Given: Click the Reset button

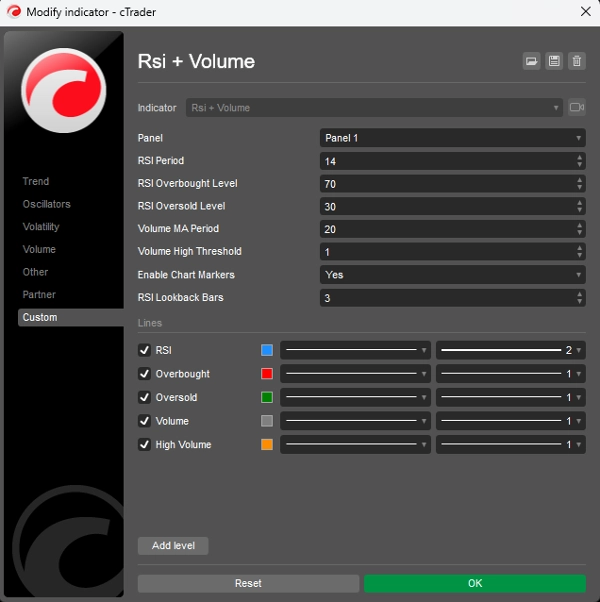Looking at the screenshot, I should coord(248,583).
